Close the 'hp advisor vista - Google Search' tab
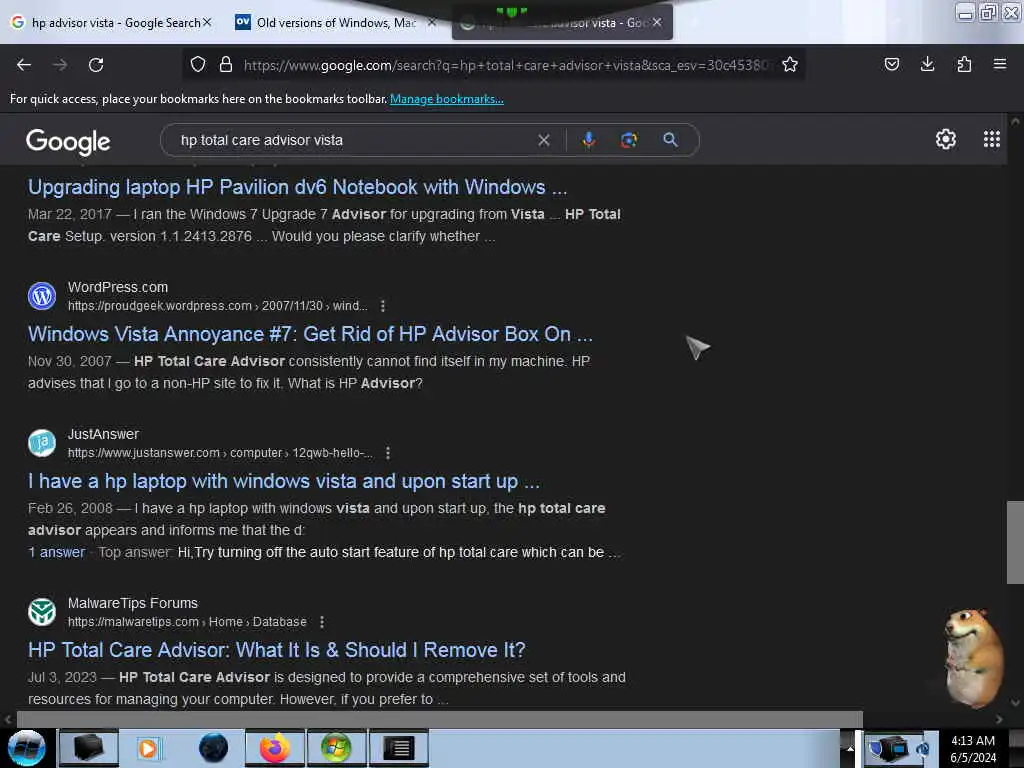This screenshot has height=768, width=1024. [207, 22]
